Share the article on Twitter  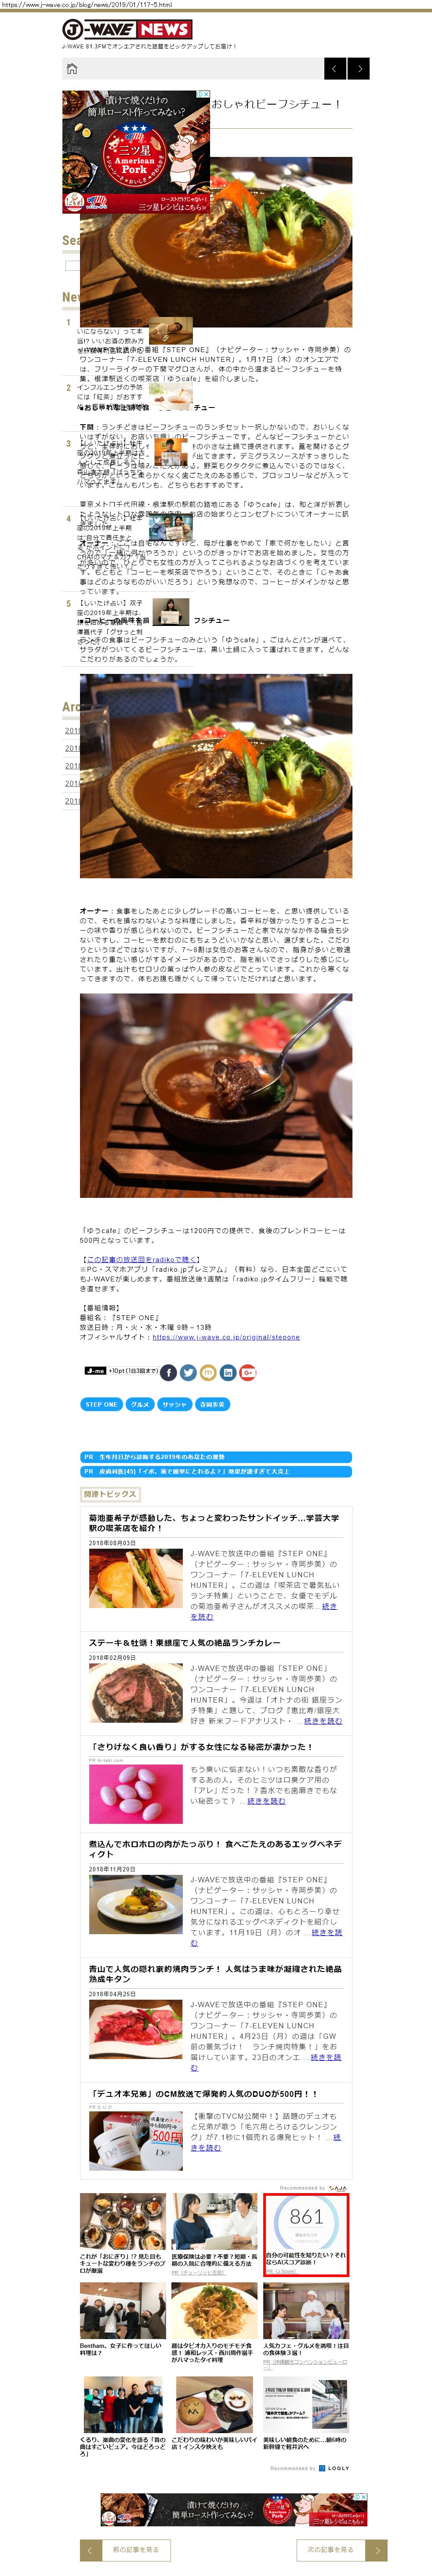tap(188, 1372)
